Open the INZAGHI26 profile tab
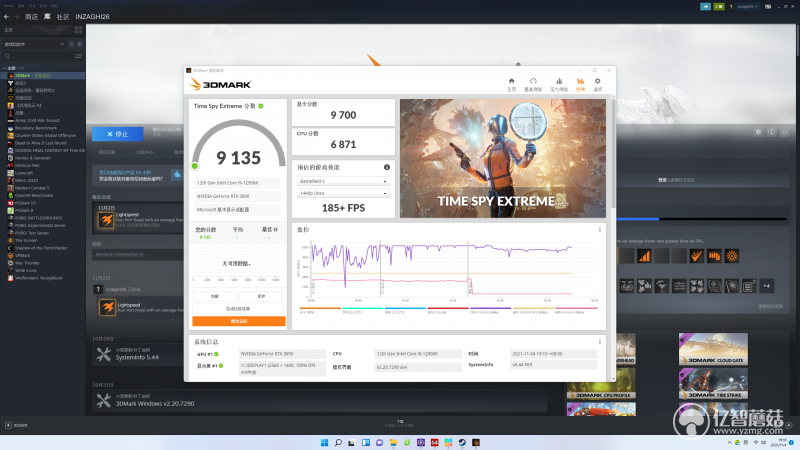The height and width of the screenshot is (450, 800). 92,17
